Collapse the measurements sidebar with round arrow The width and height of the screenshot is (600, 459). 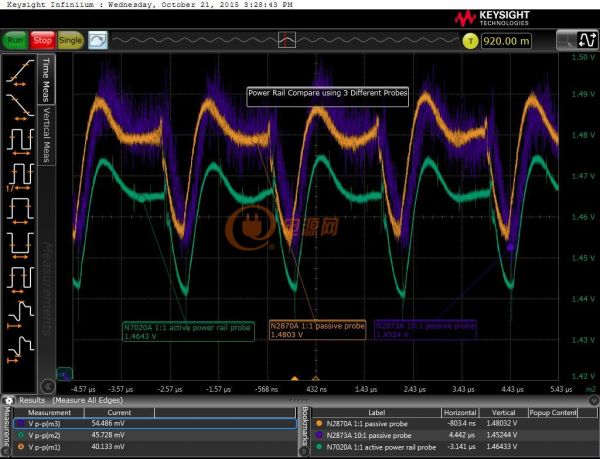pyautogui.click(x=48, y=386)
